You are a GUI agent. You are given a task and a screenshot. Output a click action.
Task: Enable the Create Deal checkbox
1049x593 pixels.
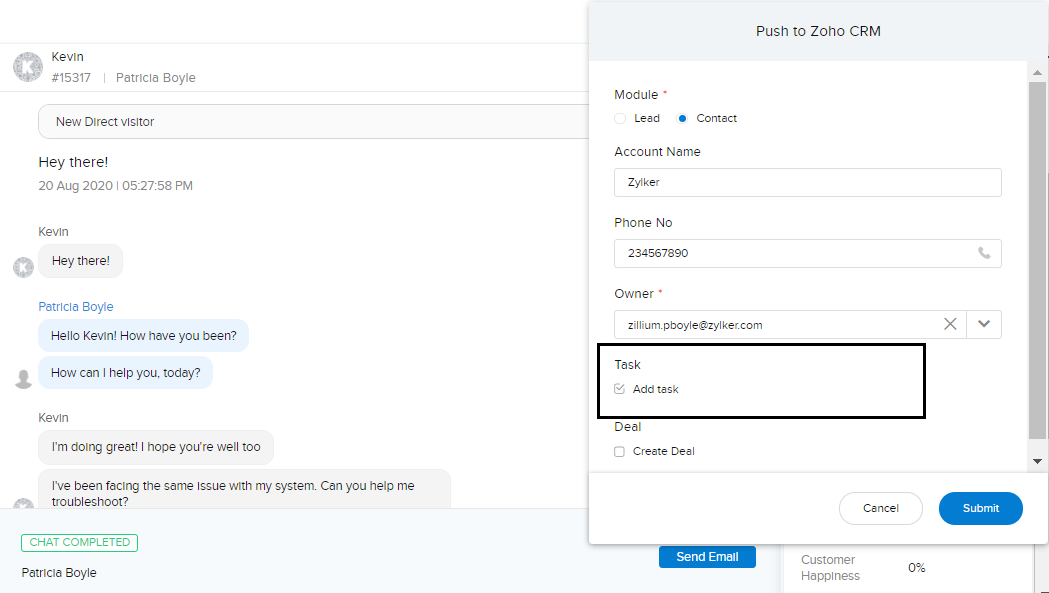tap(620, 451)
